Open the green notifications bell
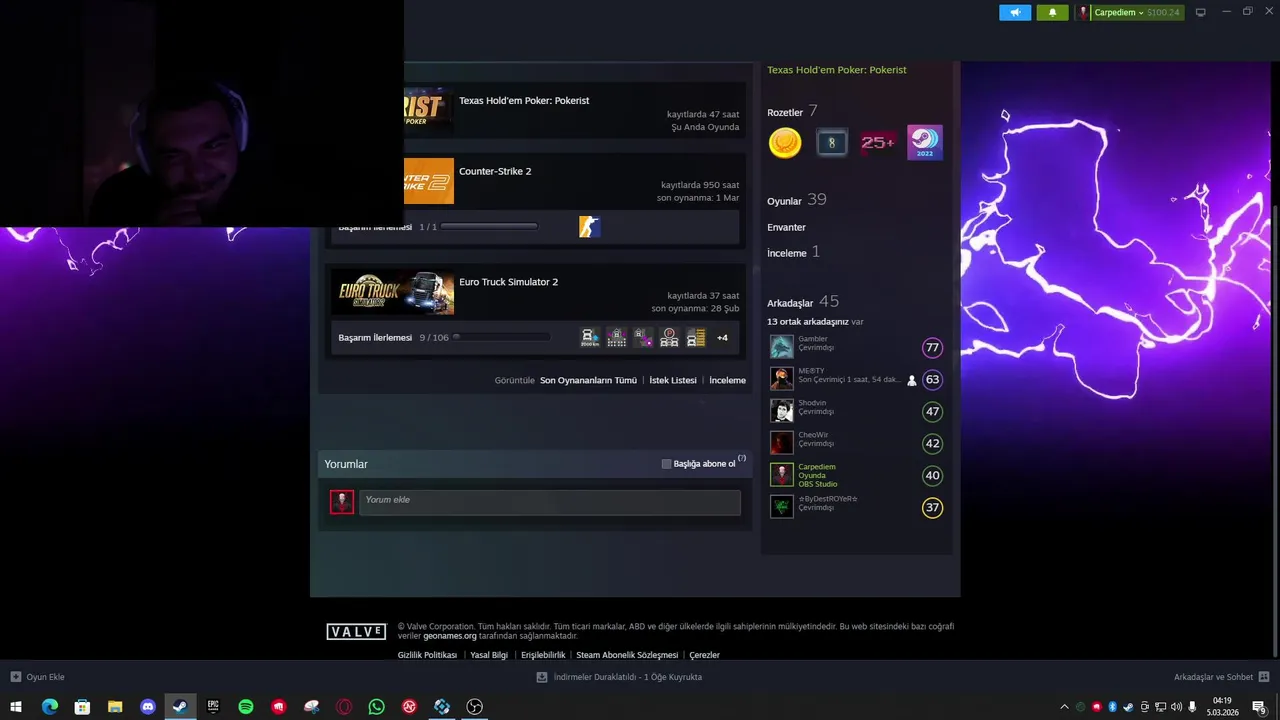 (1052, 12)
